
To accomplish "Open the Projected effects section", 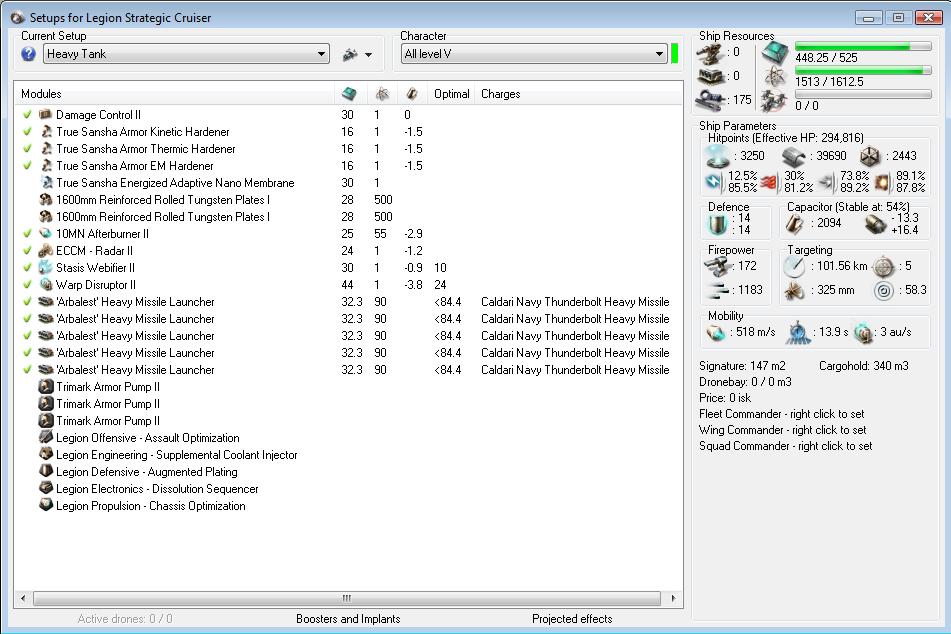I will (x=572, y=619).
